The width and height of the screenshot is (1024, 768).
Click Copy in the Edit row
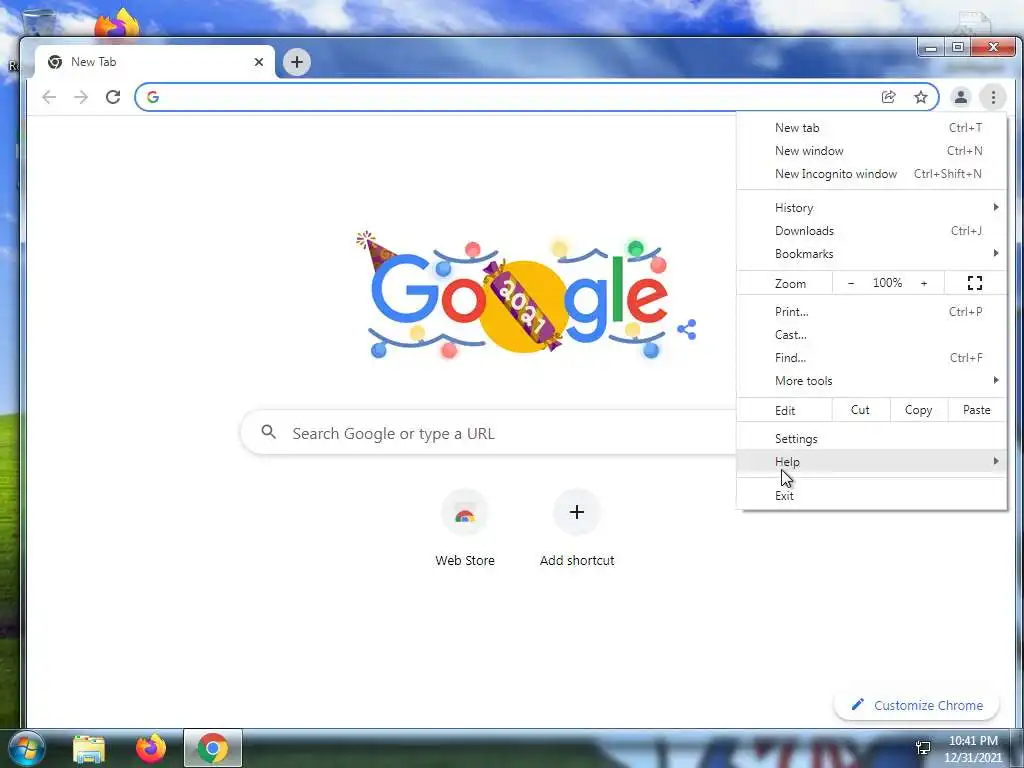[918, 410]
